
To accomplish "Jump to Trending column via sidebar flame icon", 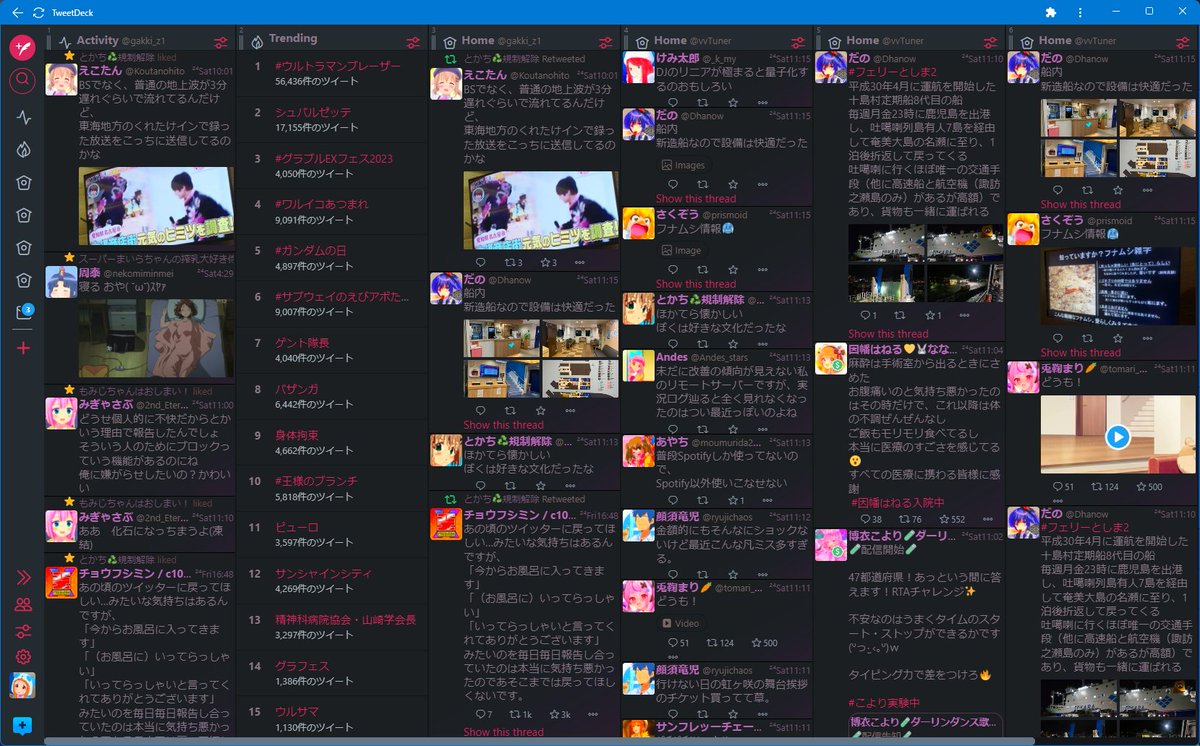I will pyautogui.click(x=23, y=149).
